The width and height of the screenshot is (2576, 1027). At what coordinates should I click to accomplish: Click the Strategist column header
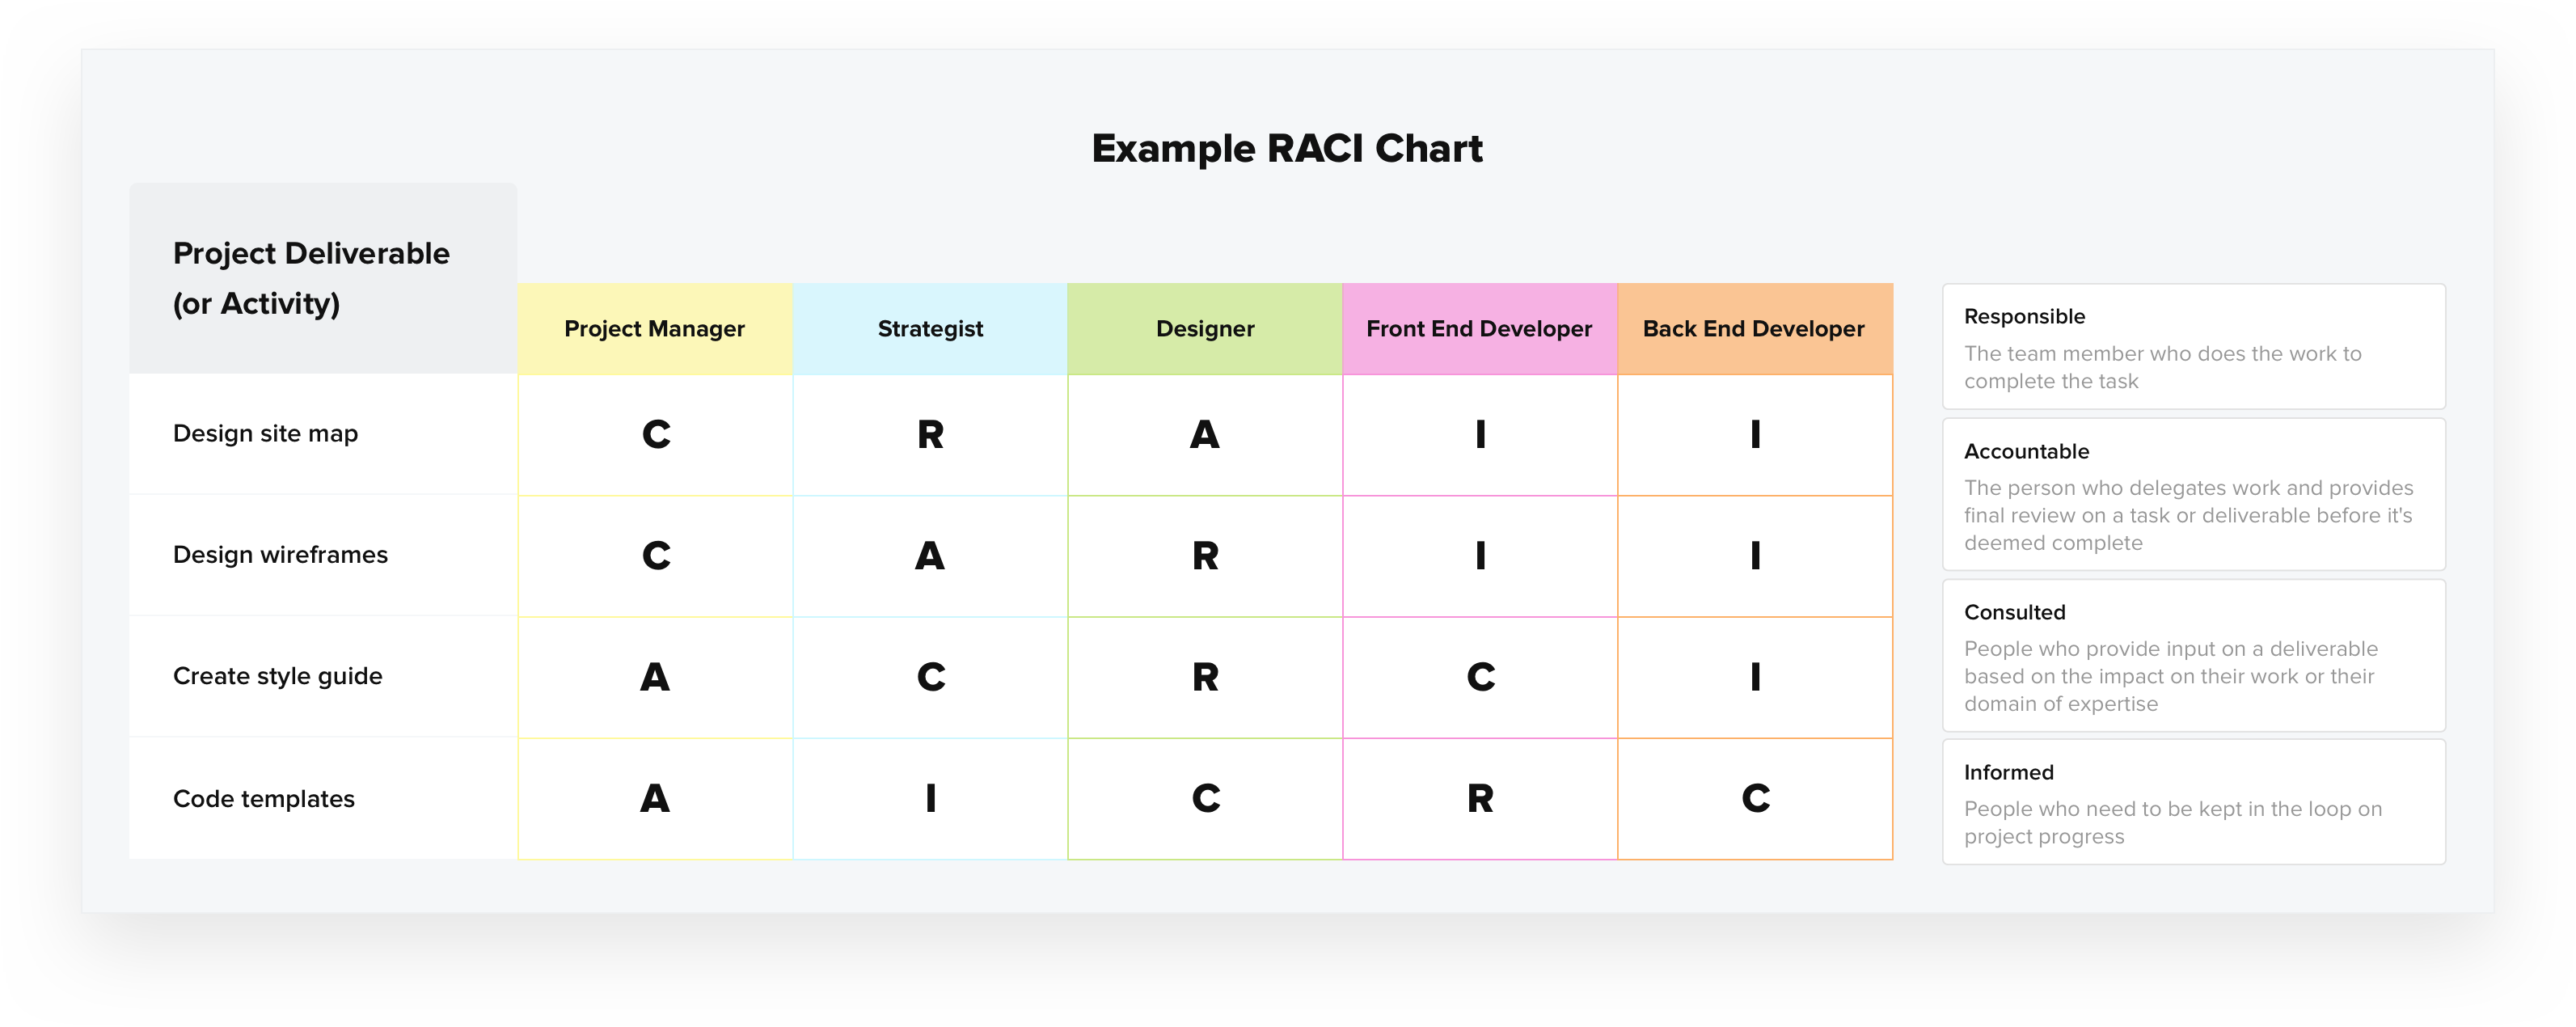coord(930,327)
